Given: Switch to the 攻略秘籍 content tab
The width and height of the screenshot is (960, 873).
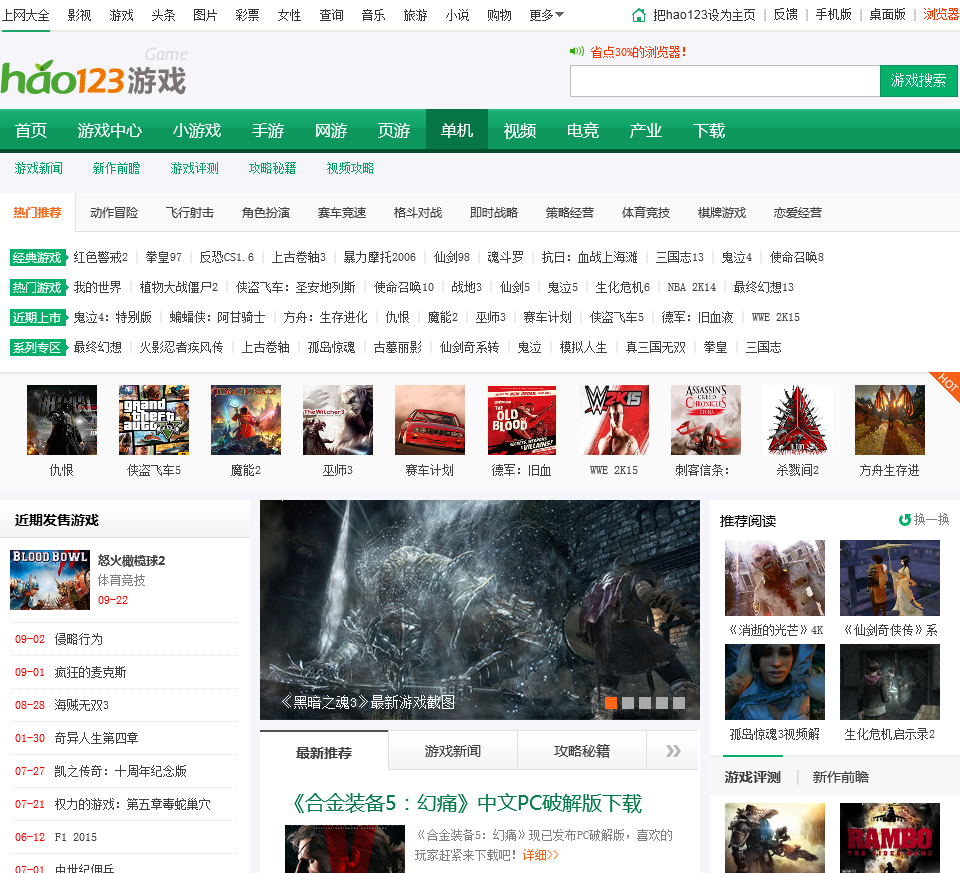Looking at the screenshot, I should coord(582,751).
